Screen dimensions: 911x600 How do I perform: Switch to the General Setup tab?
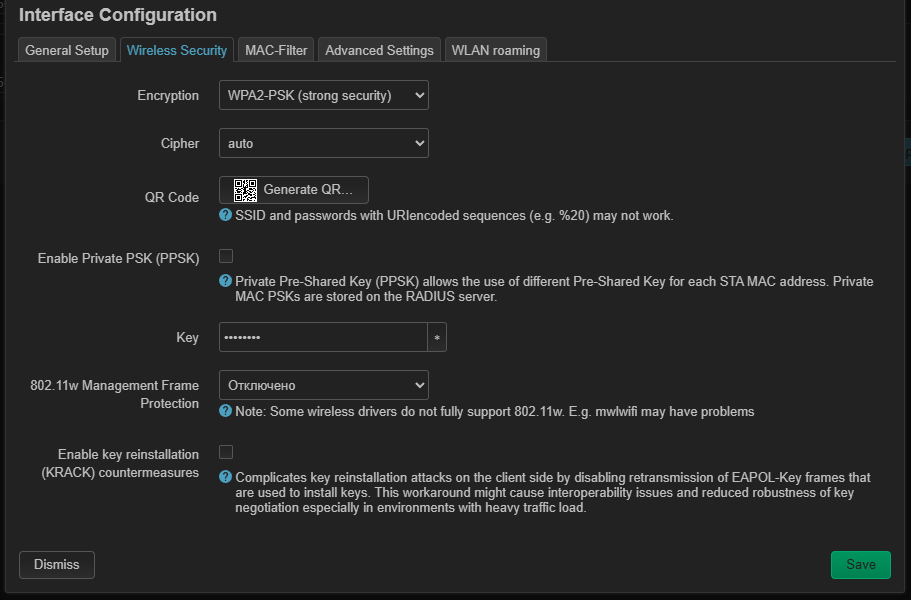[67, 50]
